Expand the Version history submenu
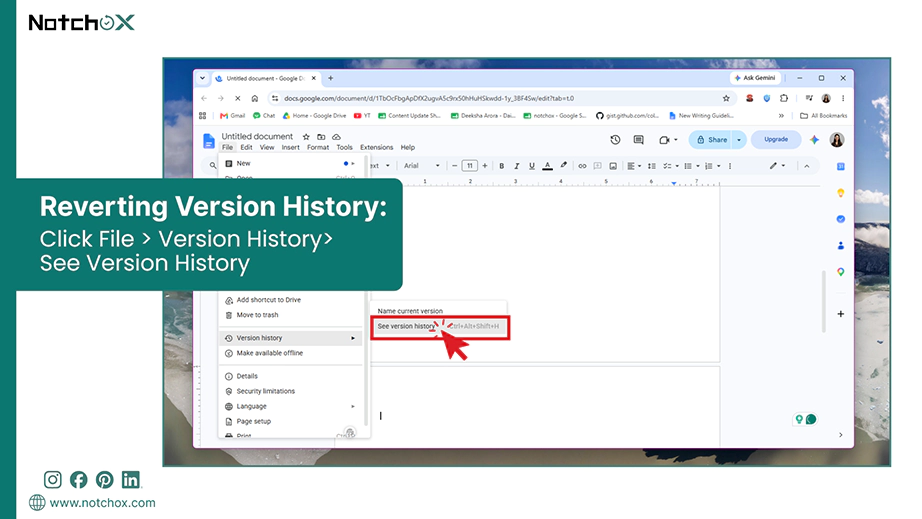The width and height of the screenshot is (922, 519). coord(291,338)
